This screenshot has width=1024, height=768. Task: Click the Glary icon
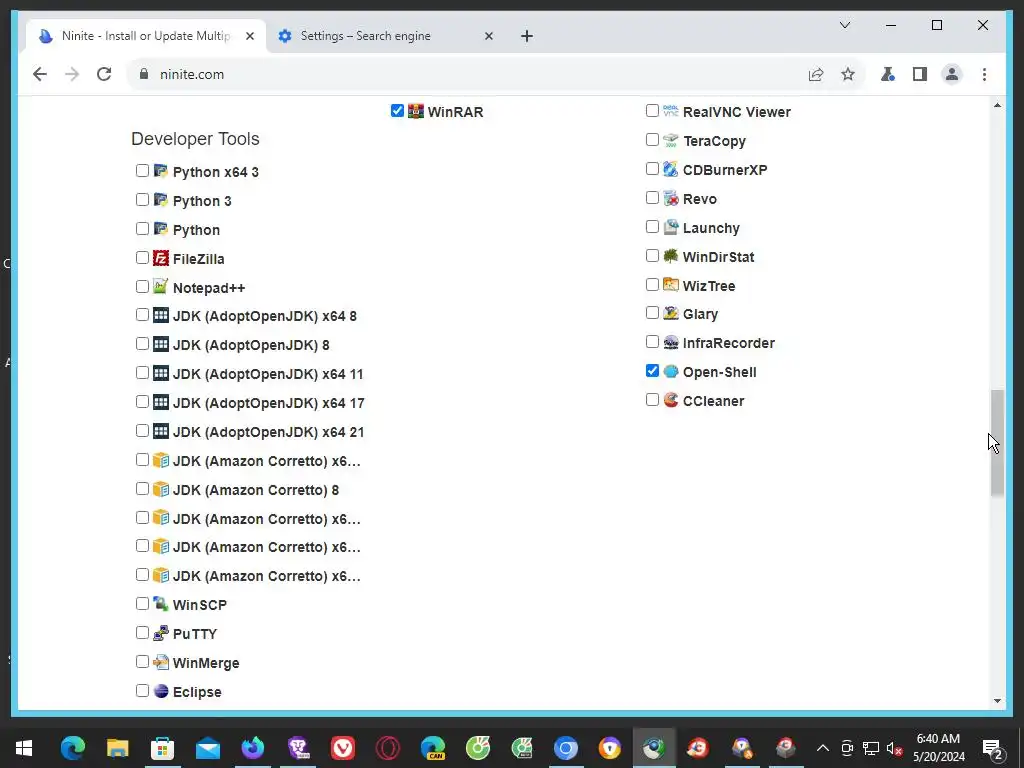[x=671, y=313]
